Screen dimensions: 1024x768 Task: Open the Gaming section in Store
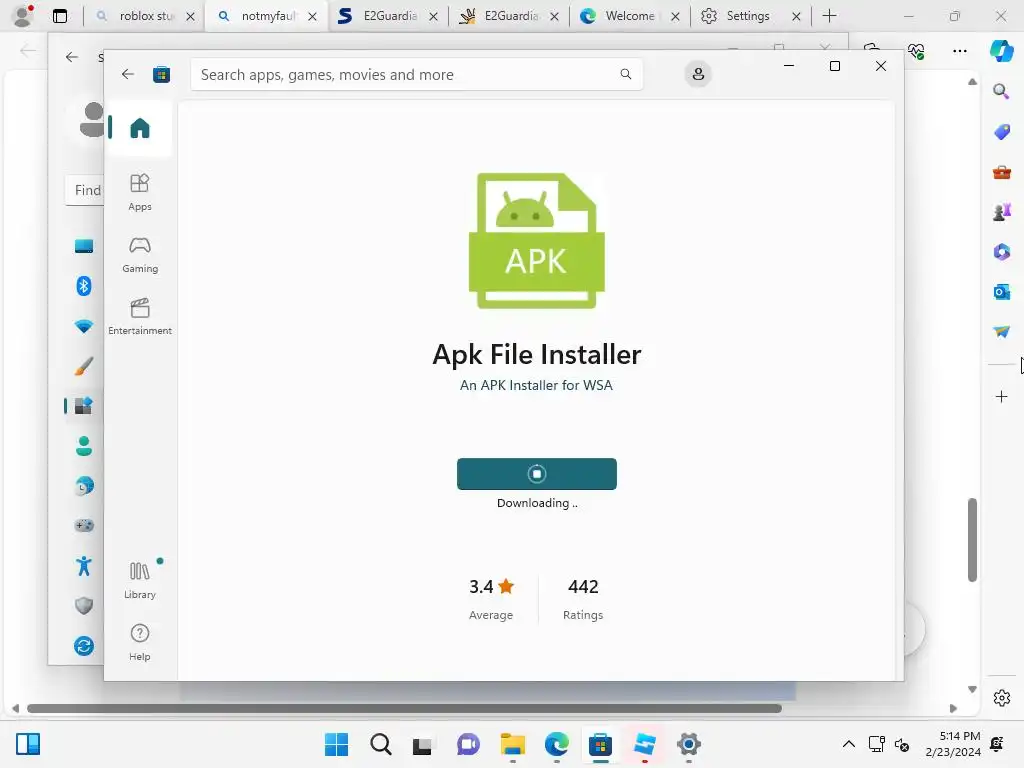(x=140, y=254)
